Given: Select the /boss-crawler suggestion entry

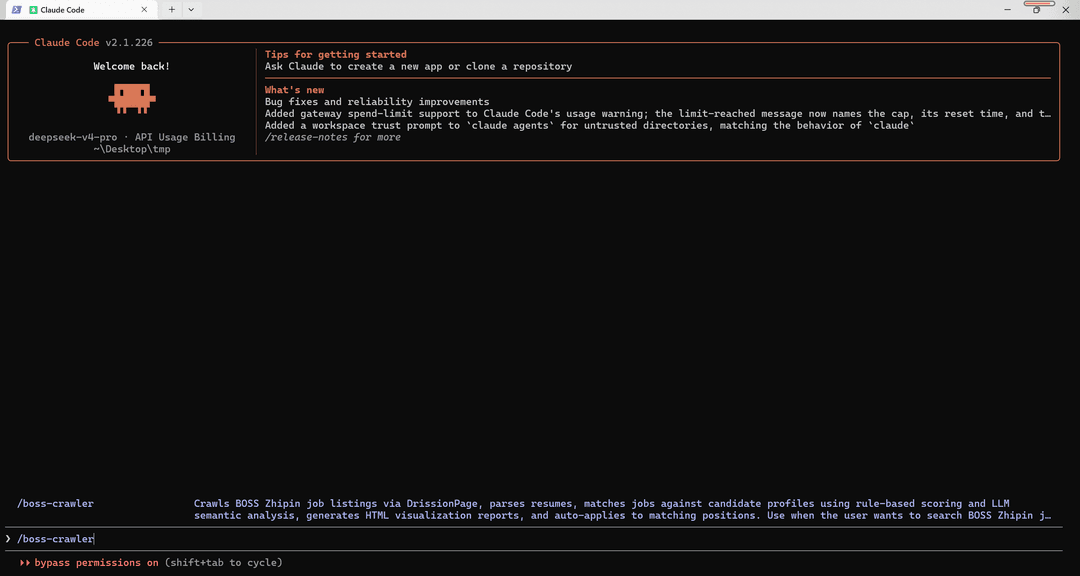Looking at the screenshot, I should click(x=534, y=509).
